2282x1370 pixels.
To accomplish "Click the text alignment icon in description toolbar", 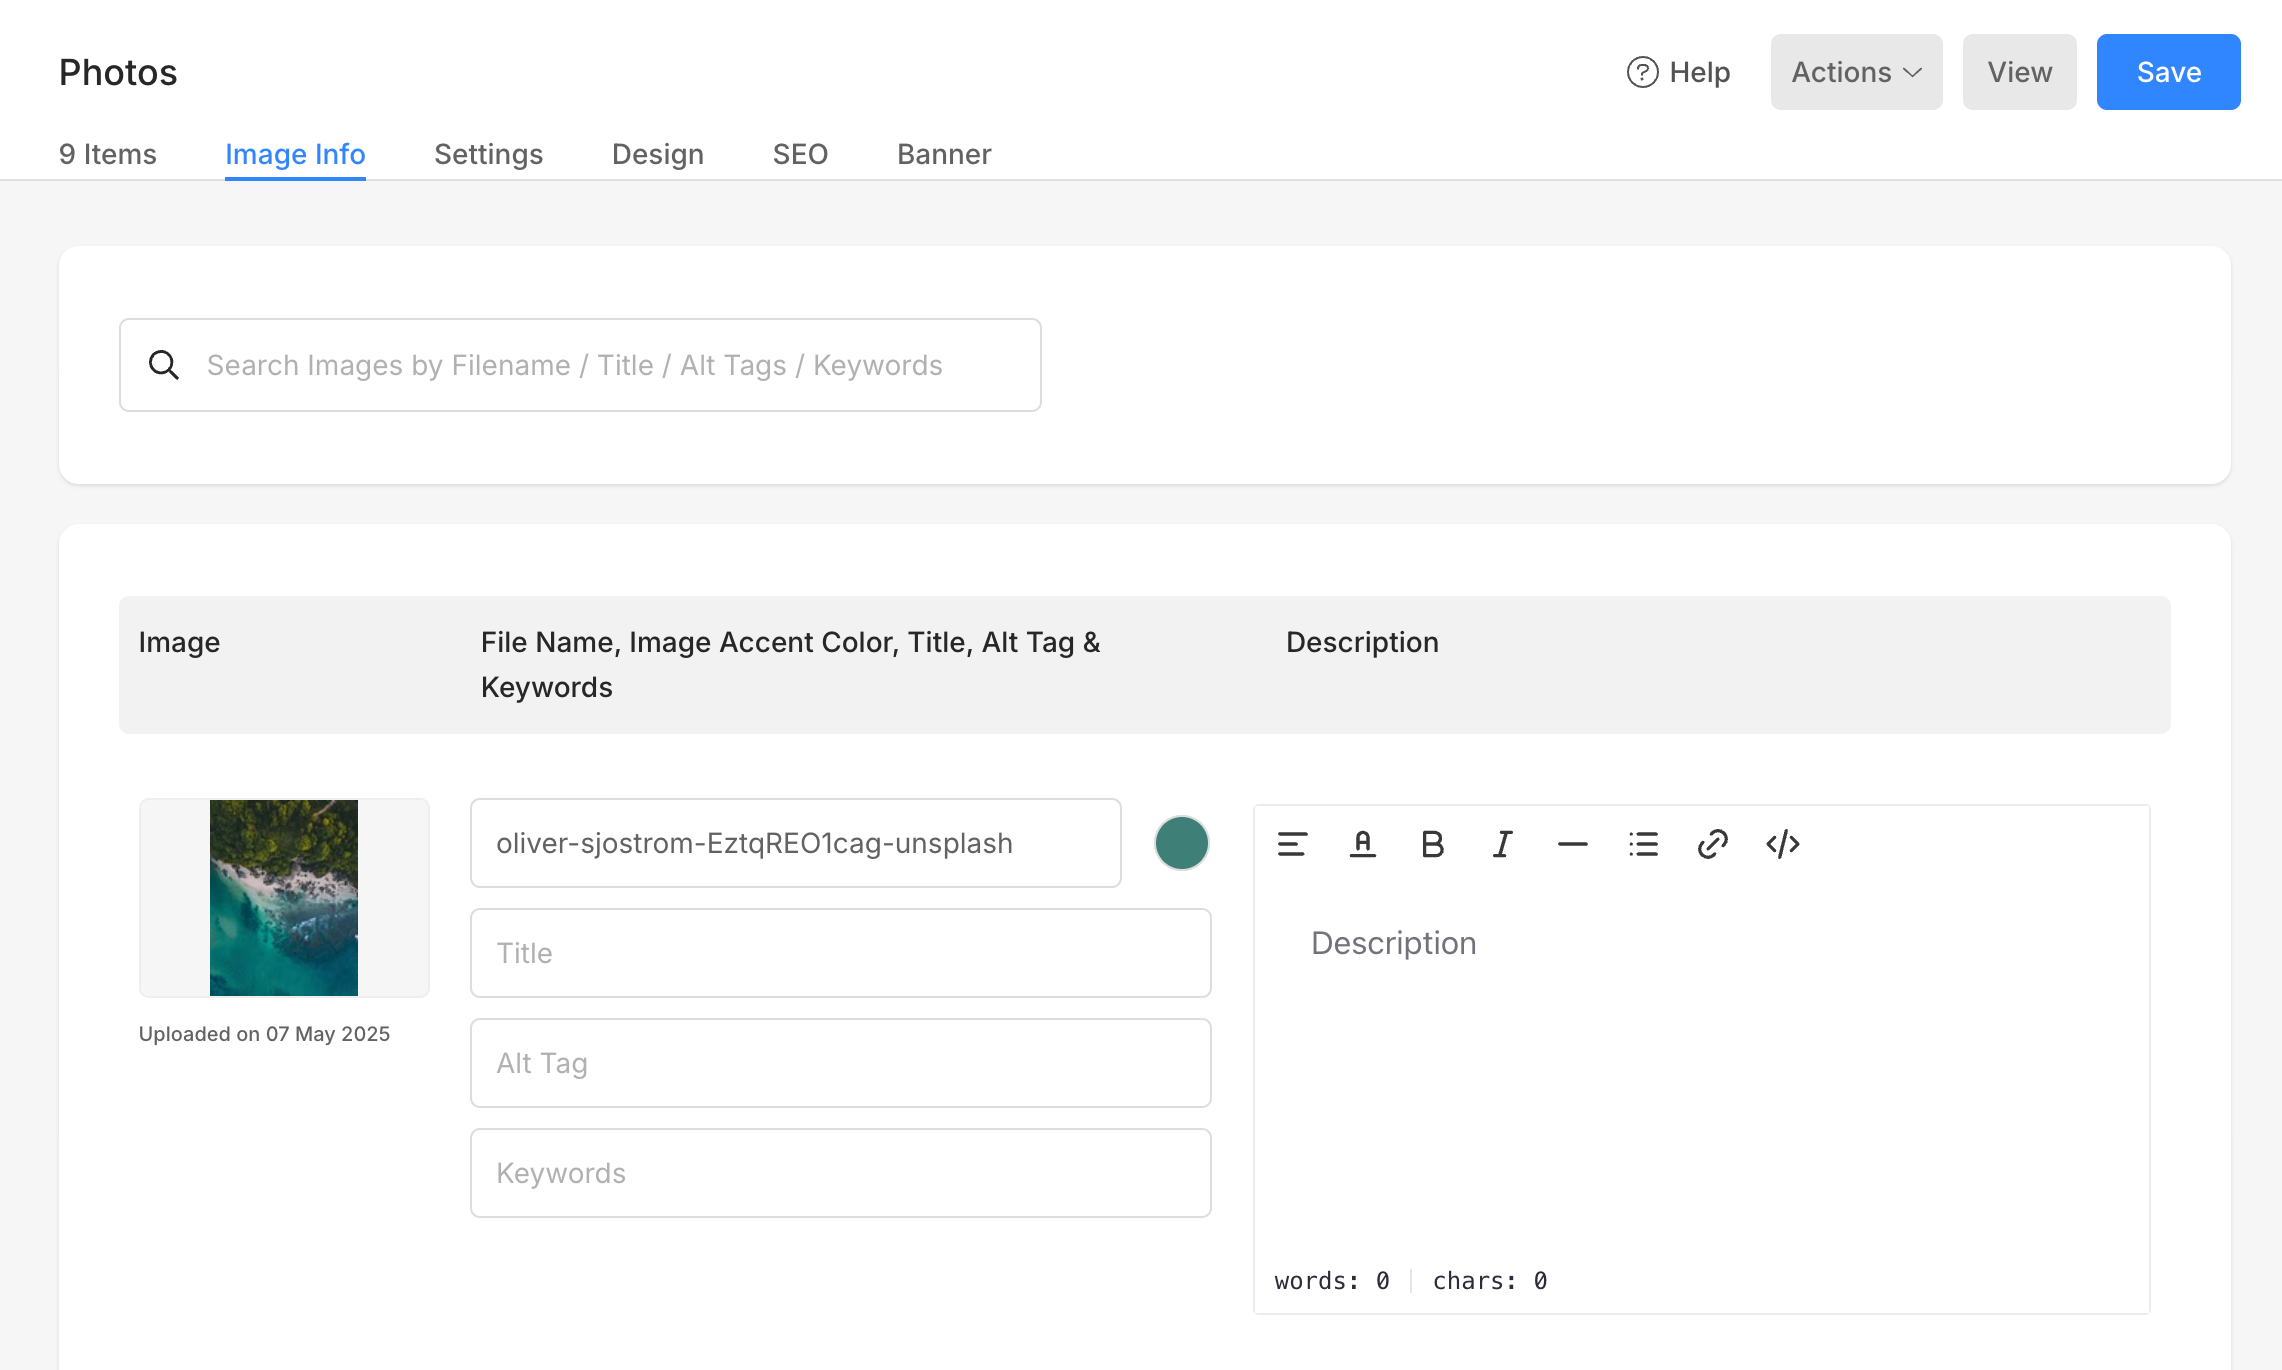I will click(x=1292, y=844).
